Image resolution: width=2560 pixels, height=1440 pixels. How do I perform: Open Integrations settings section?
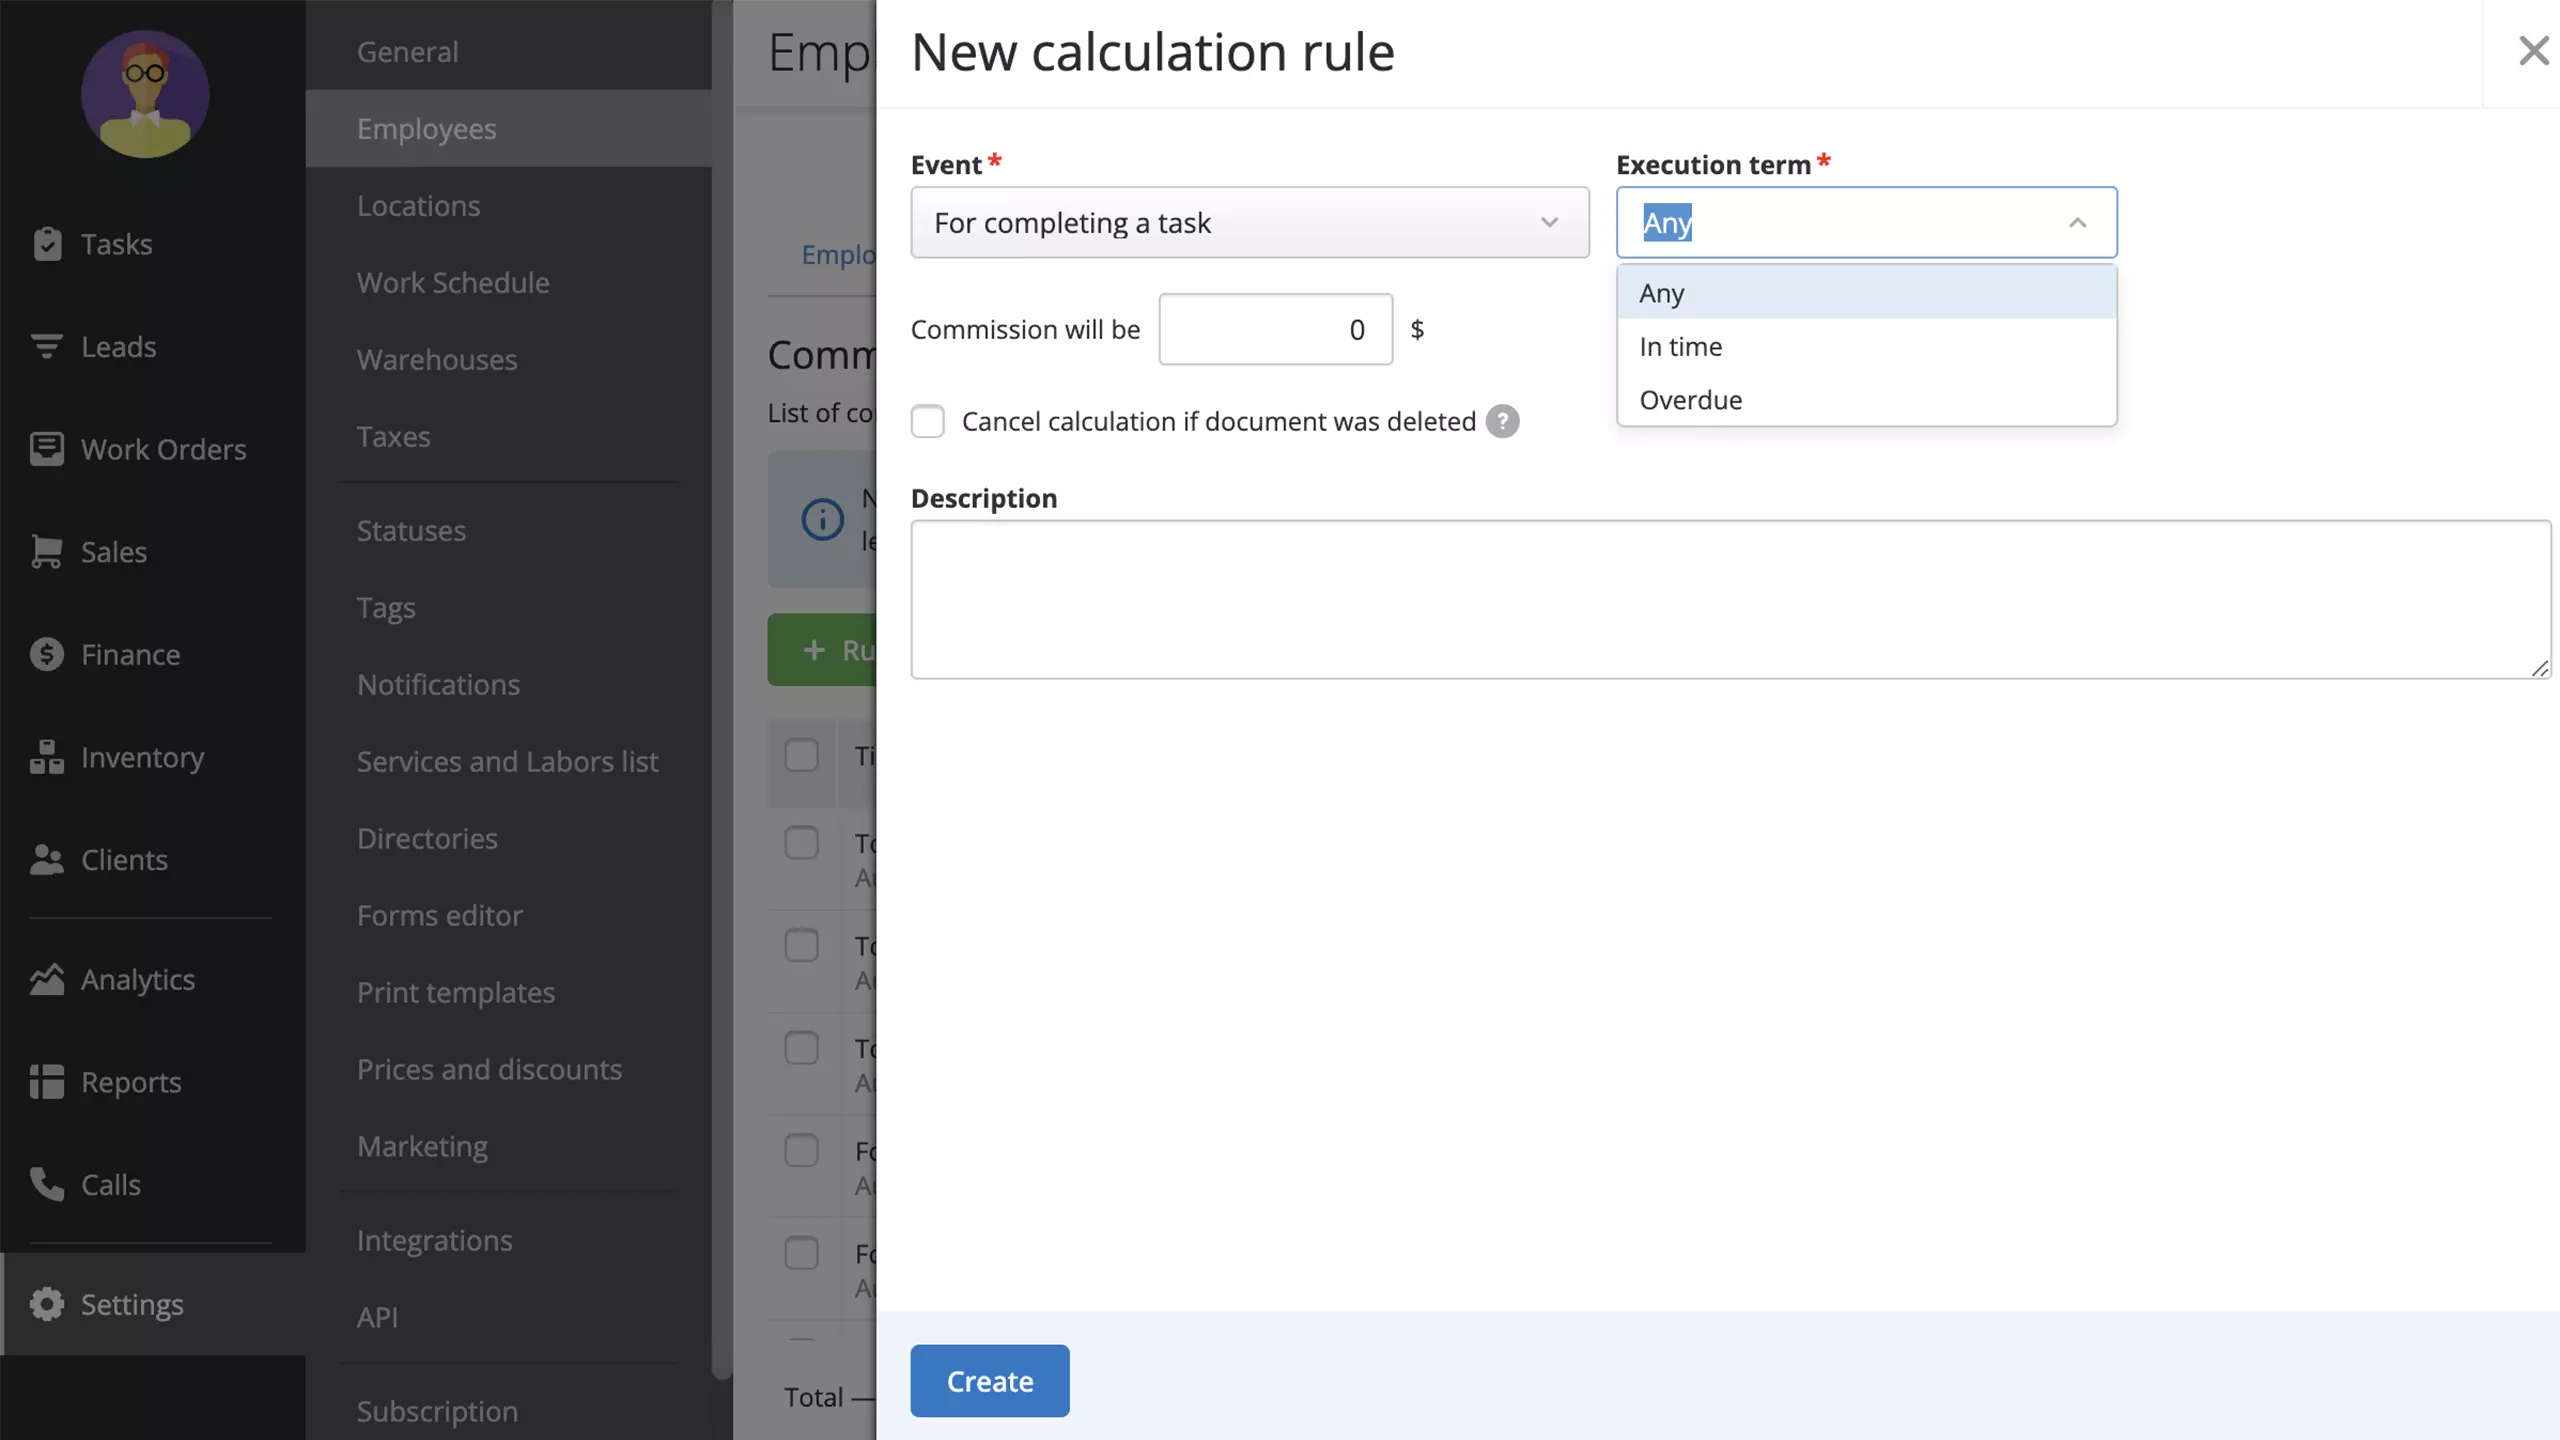click(434, 1241)
